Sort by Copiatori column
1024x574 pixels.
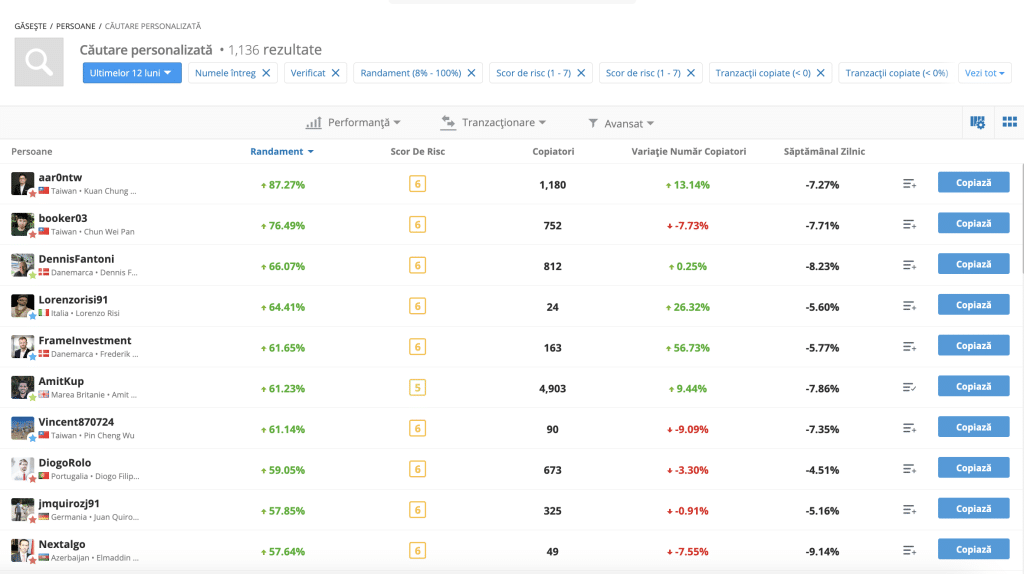click(553, 151)
